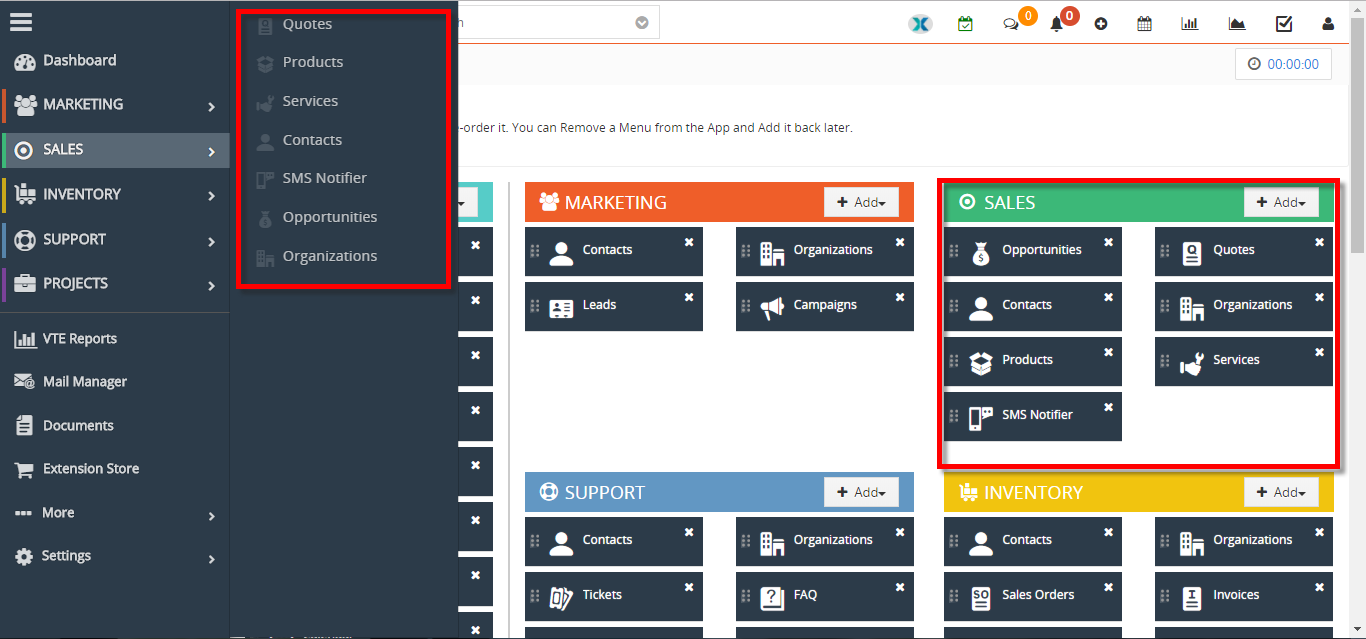Expand the INVENTORY sidebar menu

pos(115,195)
